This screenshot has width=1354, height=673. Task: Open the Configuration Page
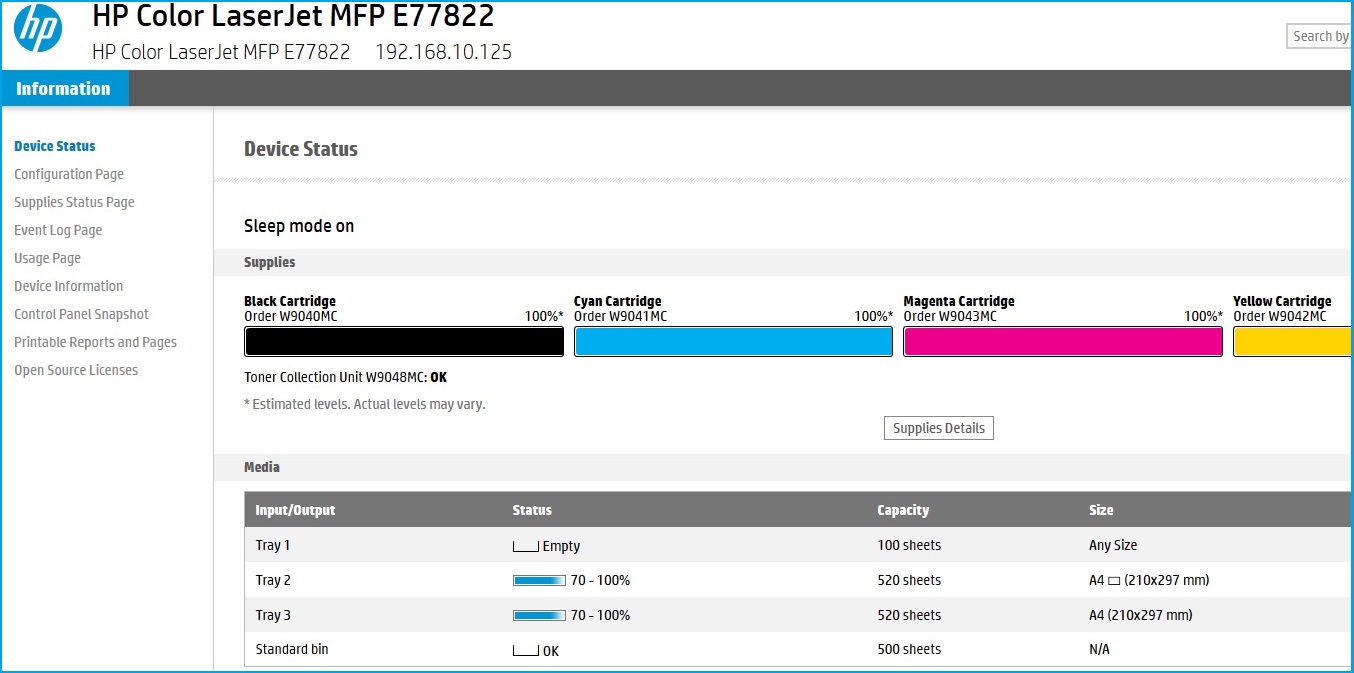click(69, 174)
